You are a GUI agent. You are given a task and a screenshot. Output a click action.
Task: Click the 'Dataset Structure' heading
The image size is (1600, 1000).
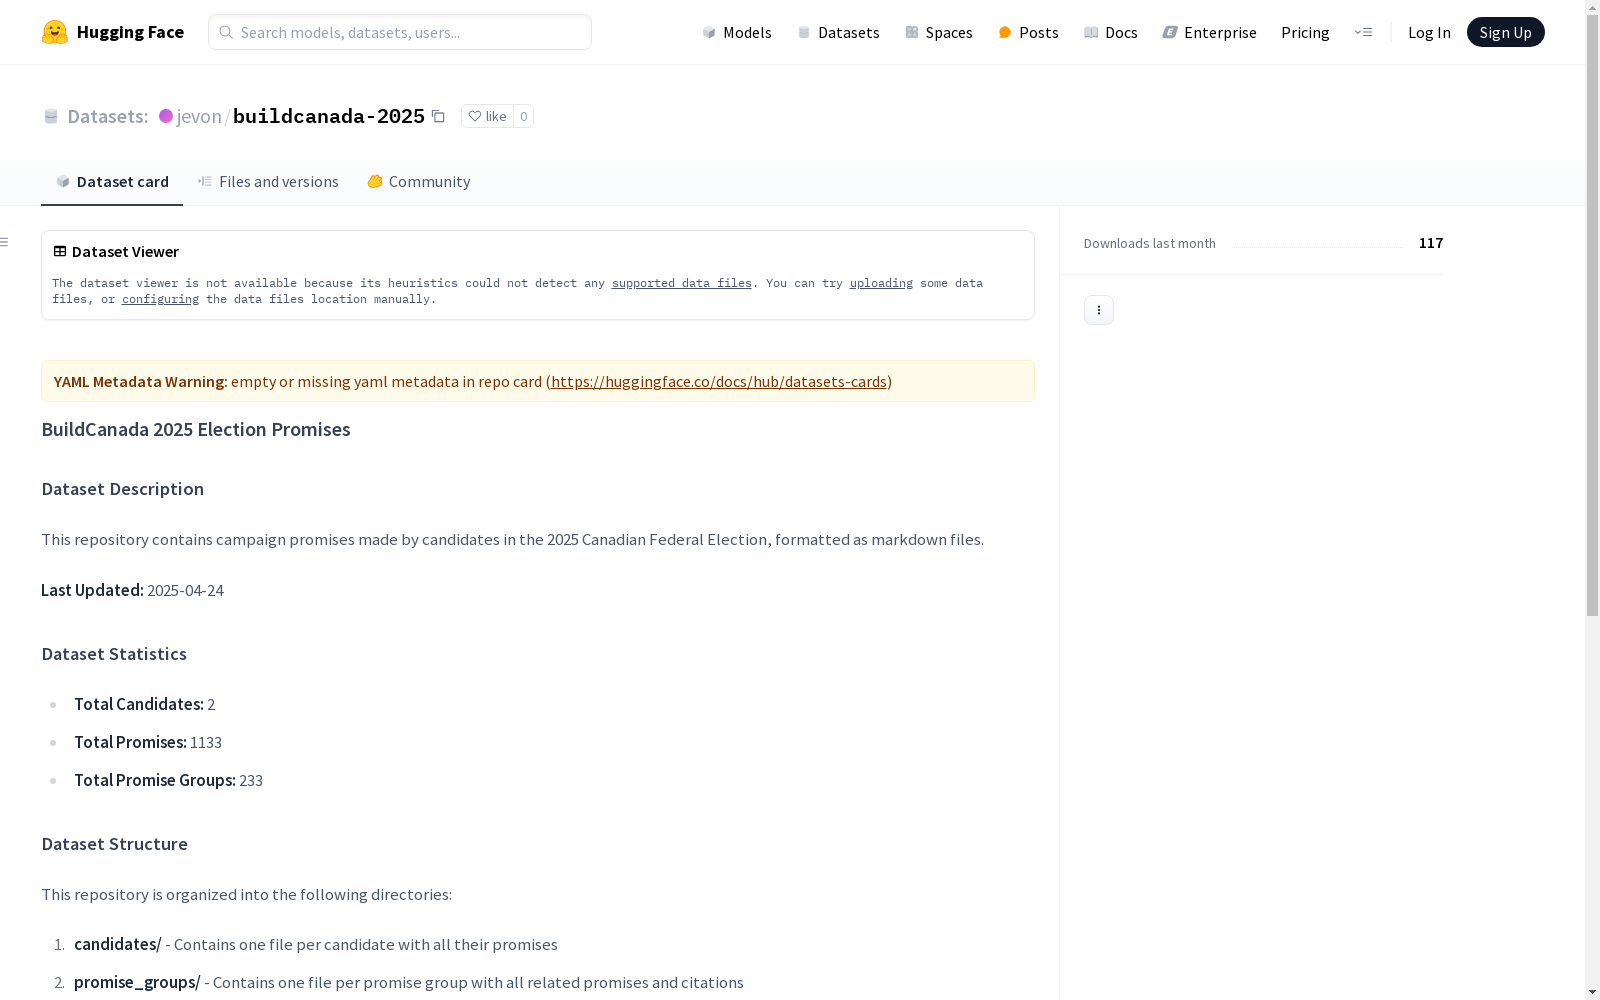coord(115,844)
